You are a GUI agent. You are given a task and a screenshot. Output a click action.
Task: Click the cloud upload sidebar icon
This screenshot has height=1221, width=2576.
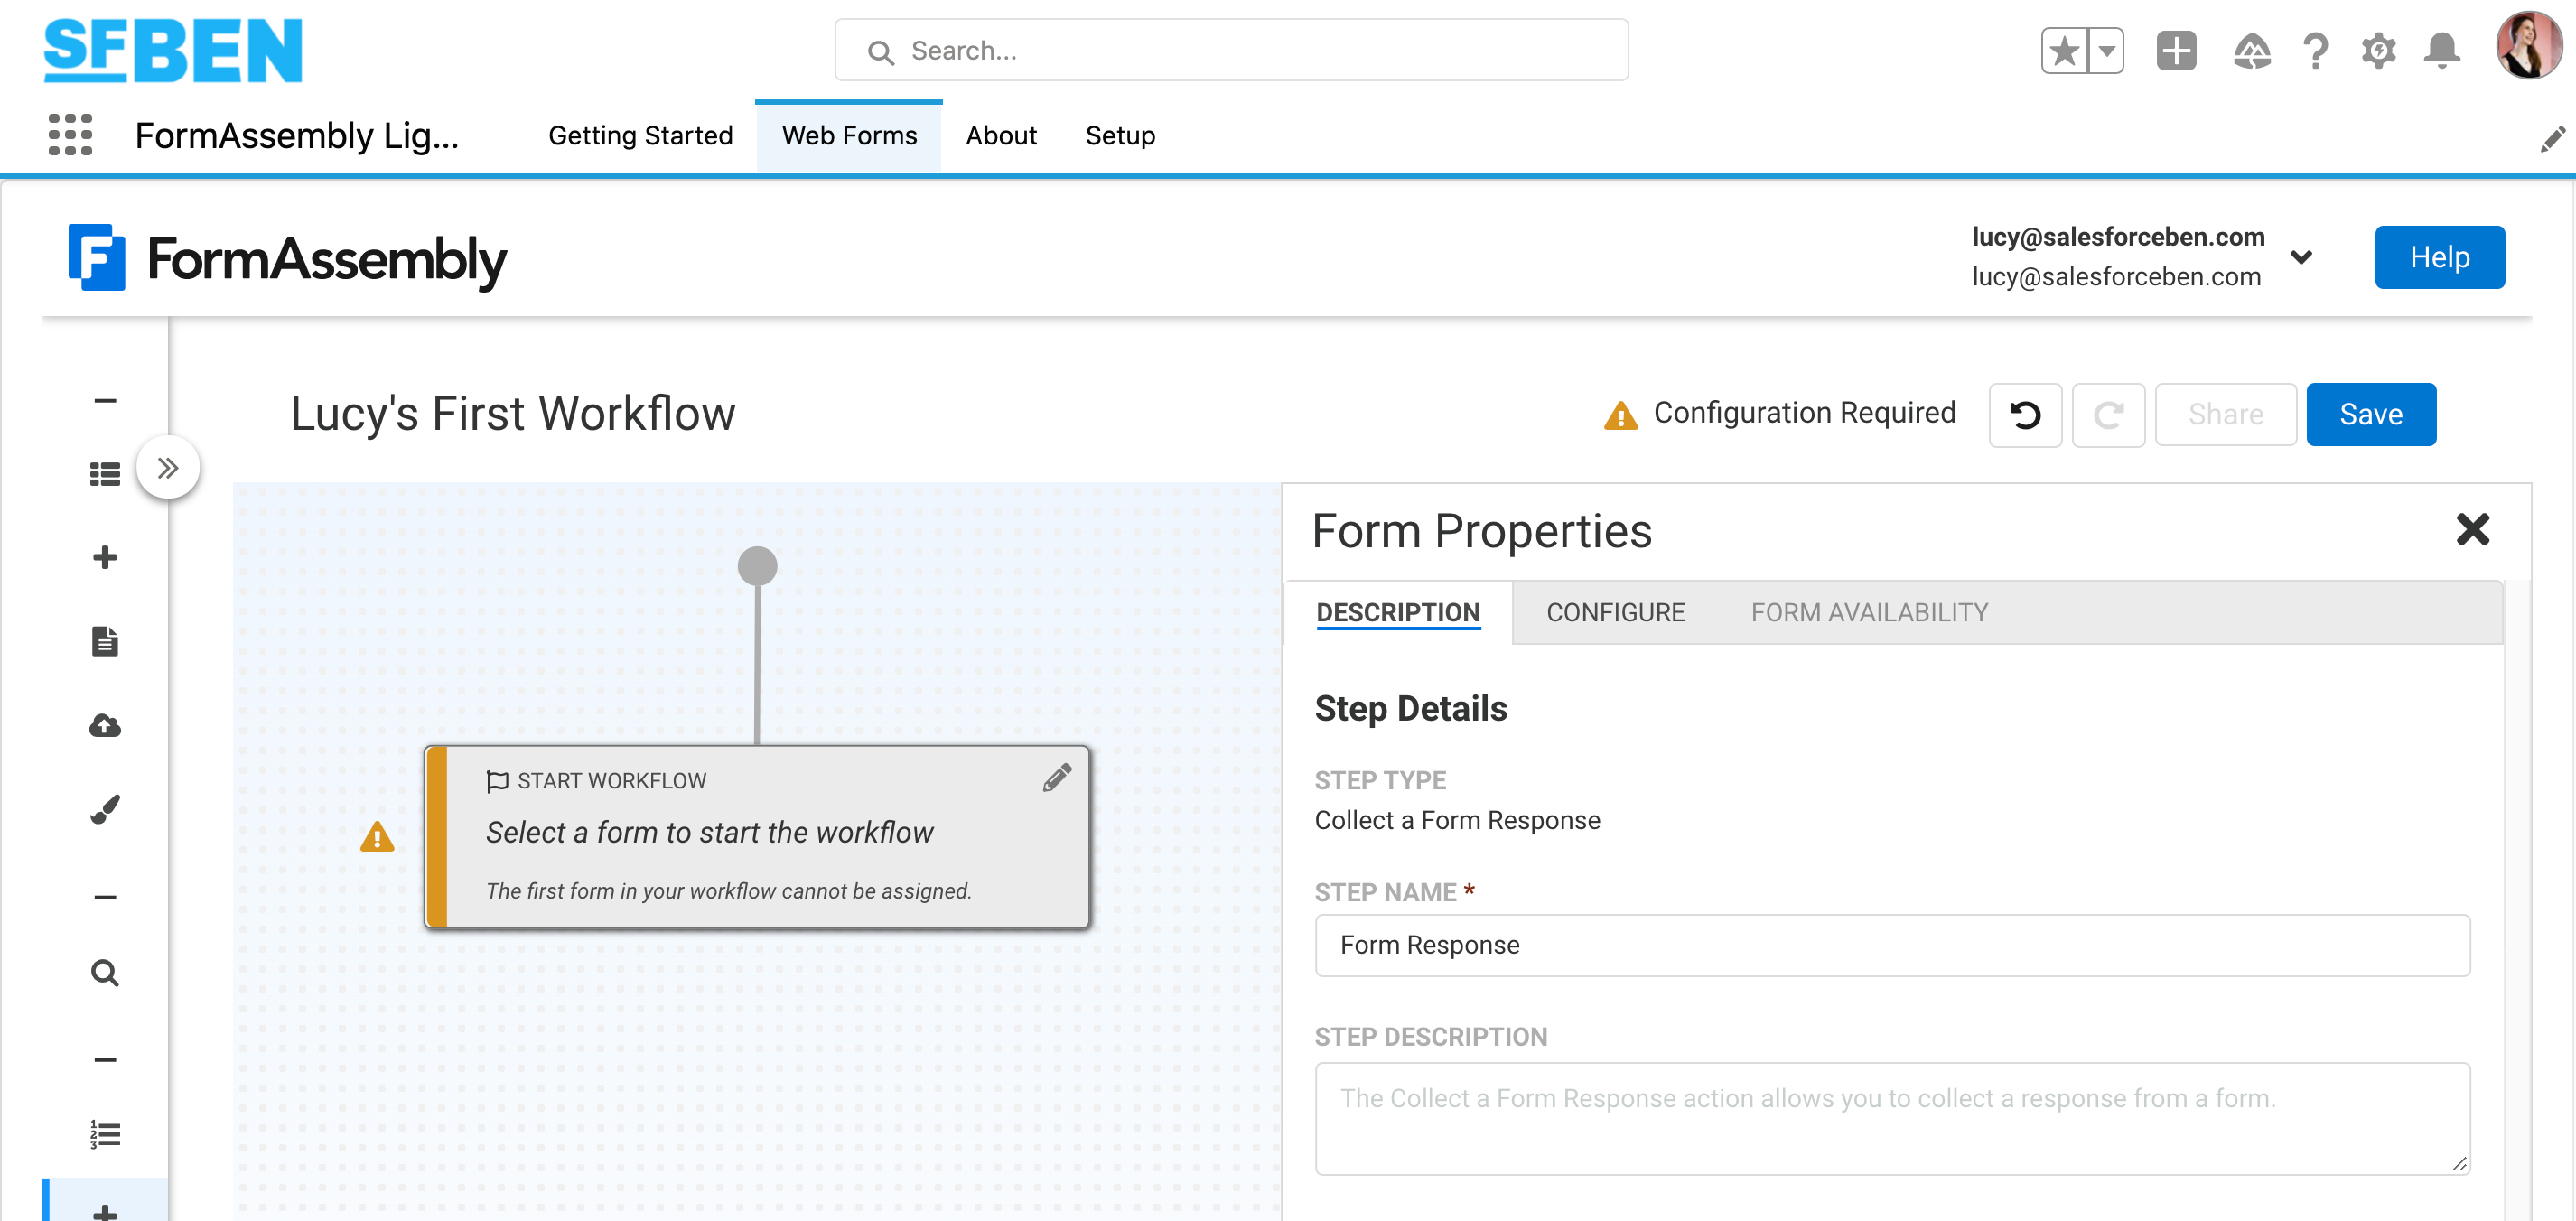click(105, 725)
